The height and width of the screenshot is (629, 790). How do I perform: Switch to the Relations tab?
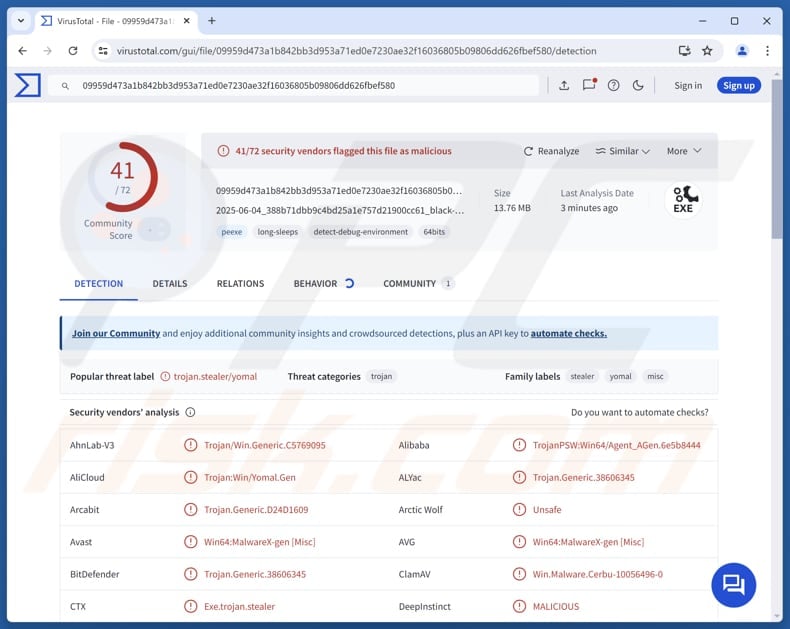coord(240,284)
